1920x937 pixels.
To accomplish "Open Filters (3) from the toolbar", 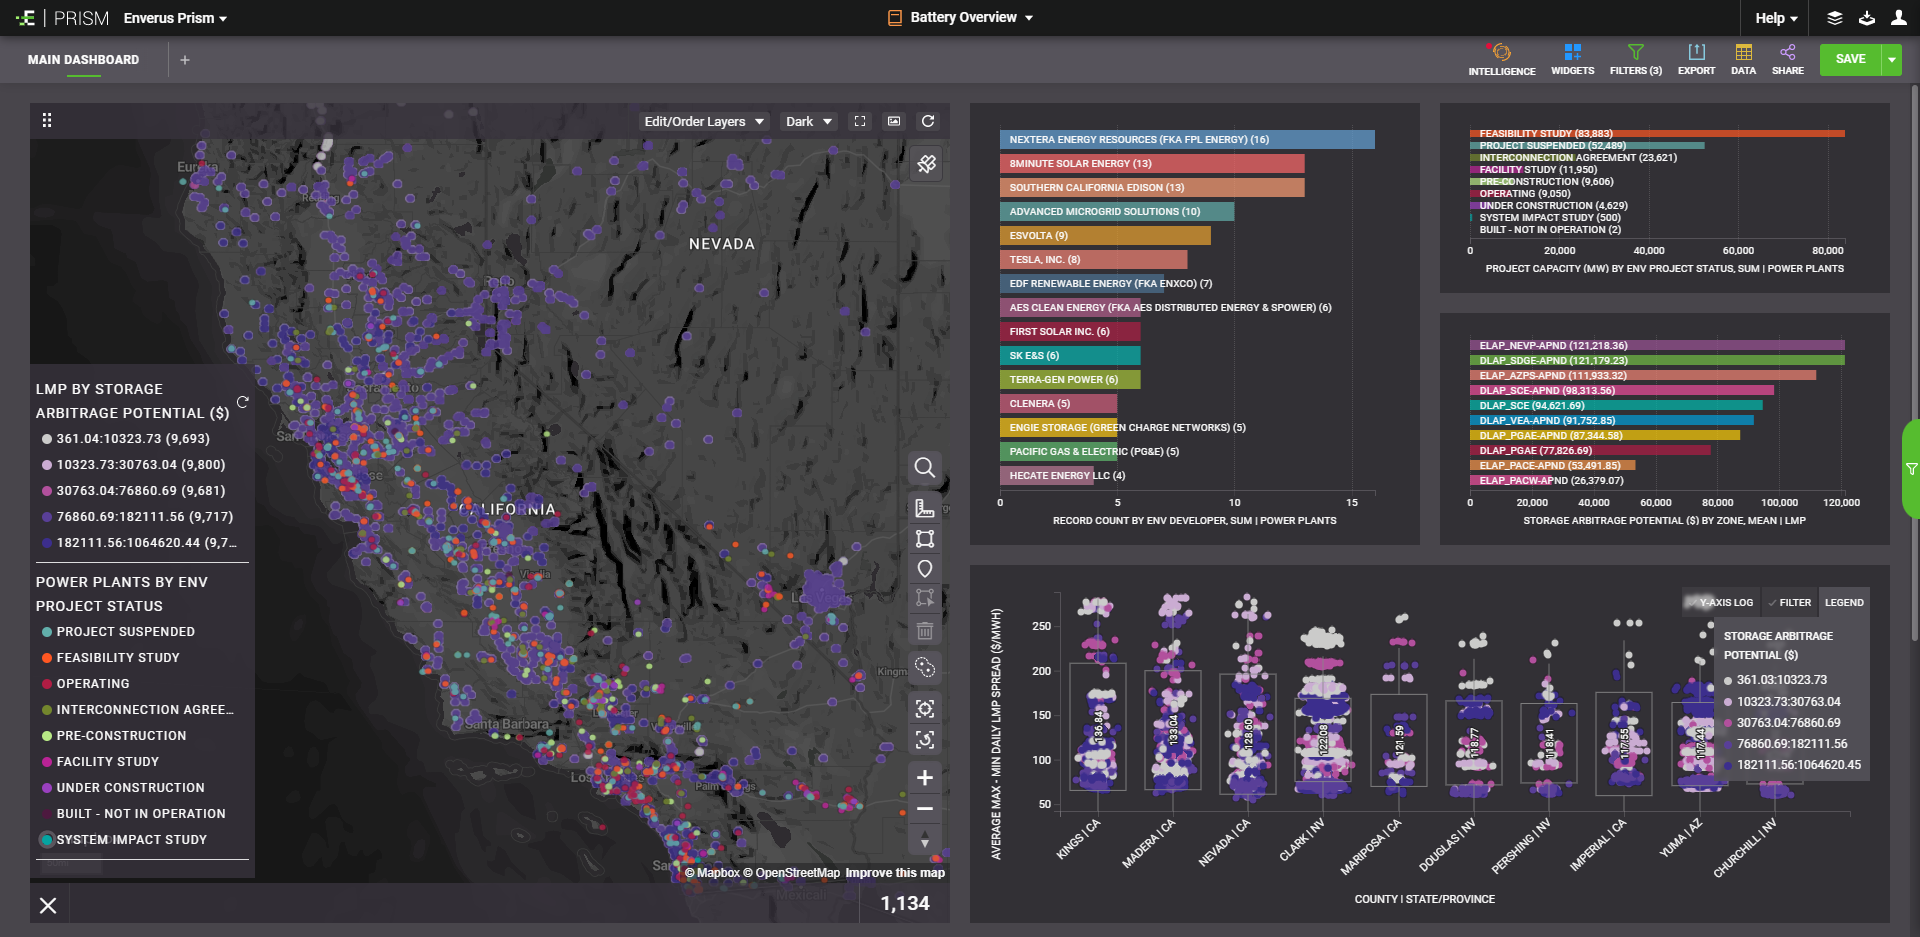I will tap(1635, 59).
